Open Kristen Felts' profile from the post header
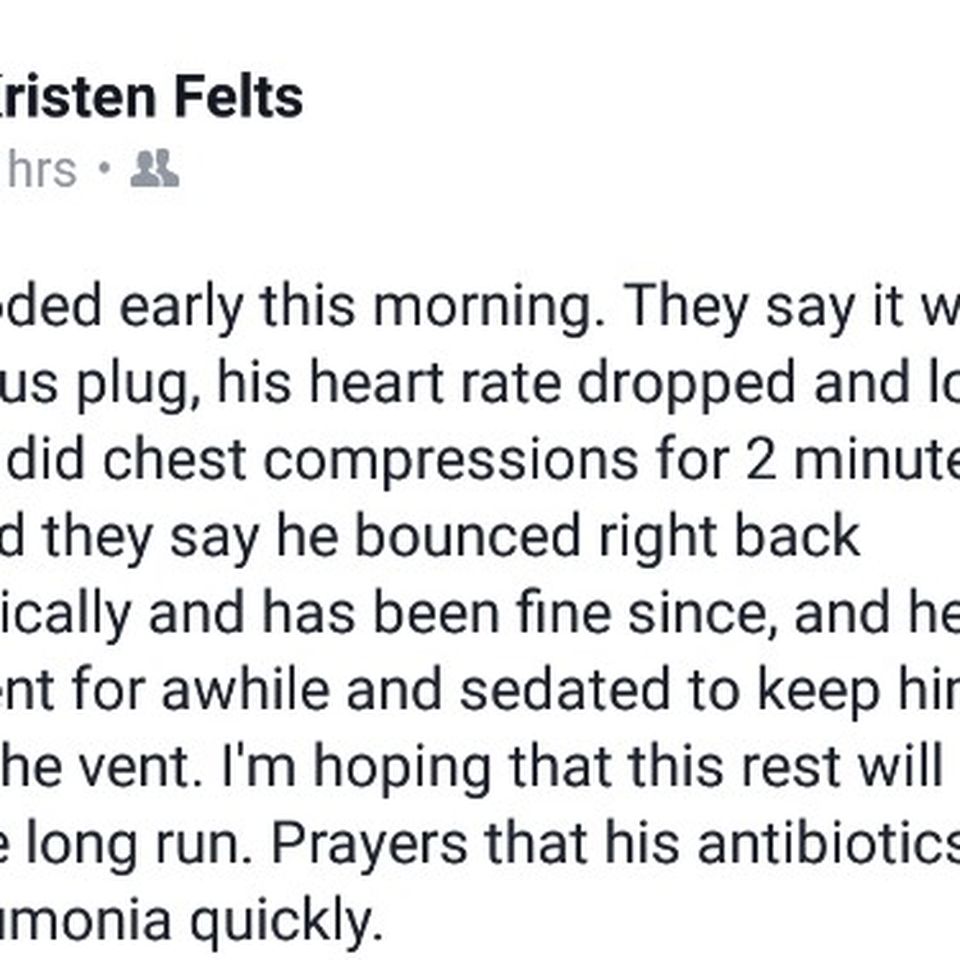This screenshot has height=960, width=960. coord(151,97)
